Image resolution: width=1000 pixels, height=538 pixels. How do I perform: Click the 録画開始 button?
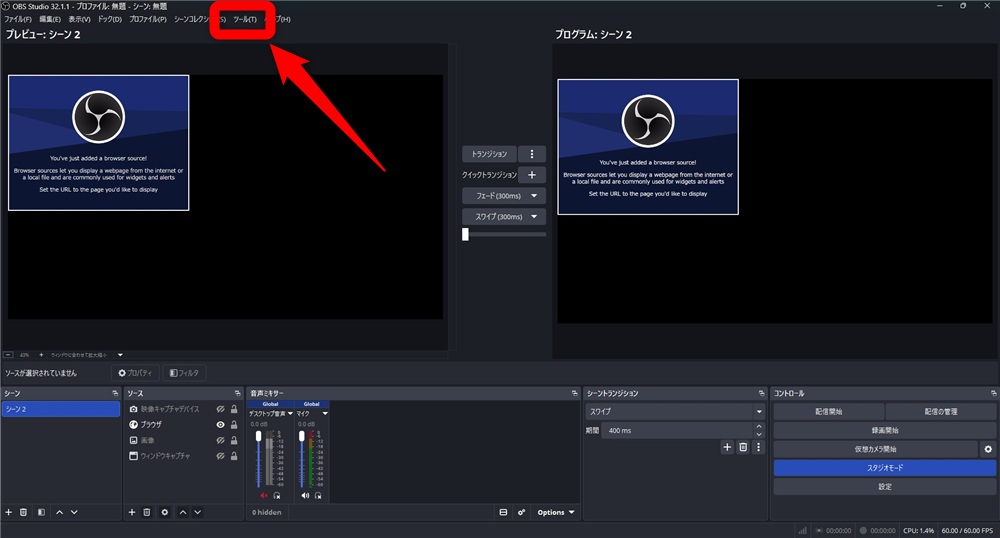[x=885, y=430]
